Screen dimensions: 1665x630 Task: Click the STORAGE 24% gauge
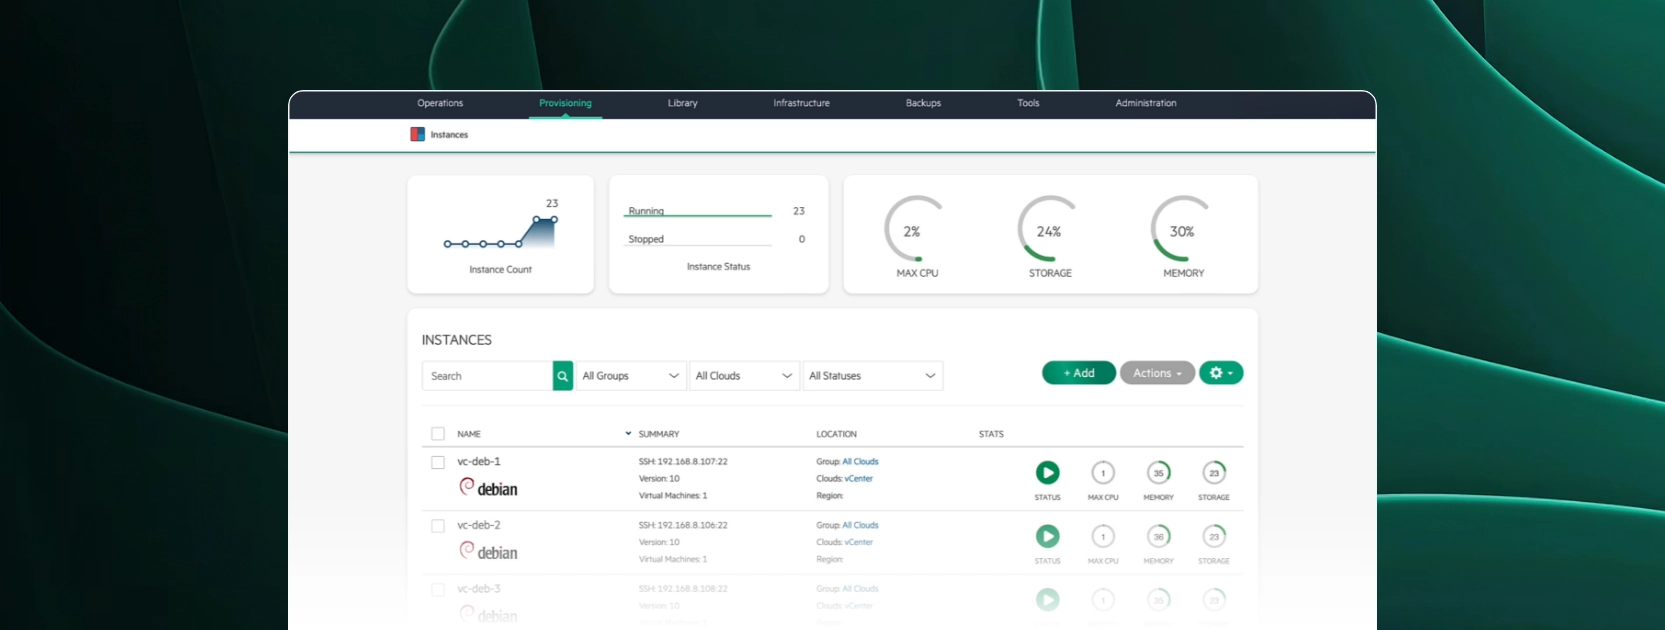[x=1049, y=229]
